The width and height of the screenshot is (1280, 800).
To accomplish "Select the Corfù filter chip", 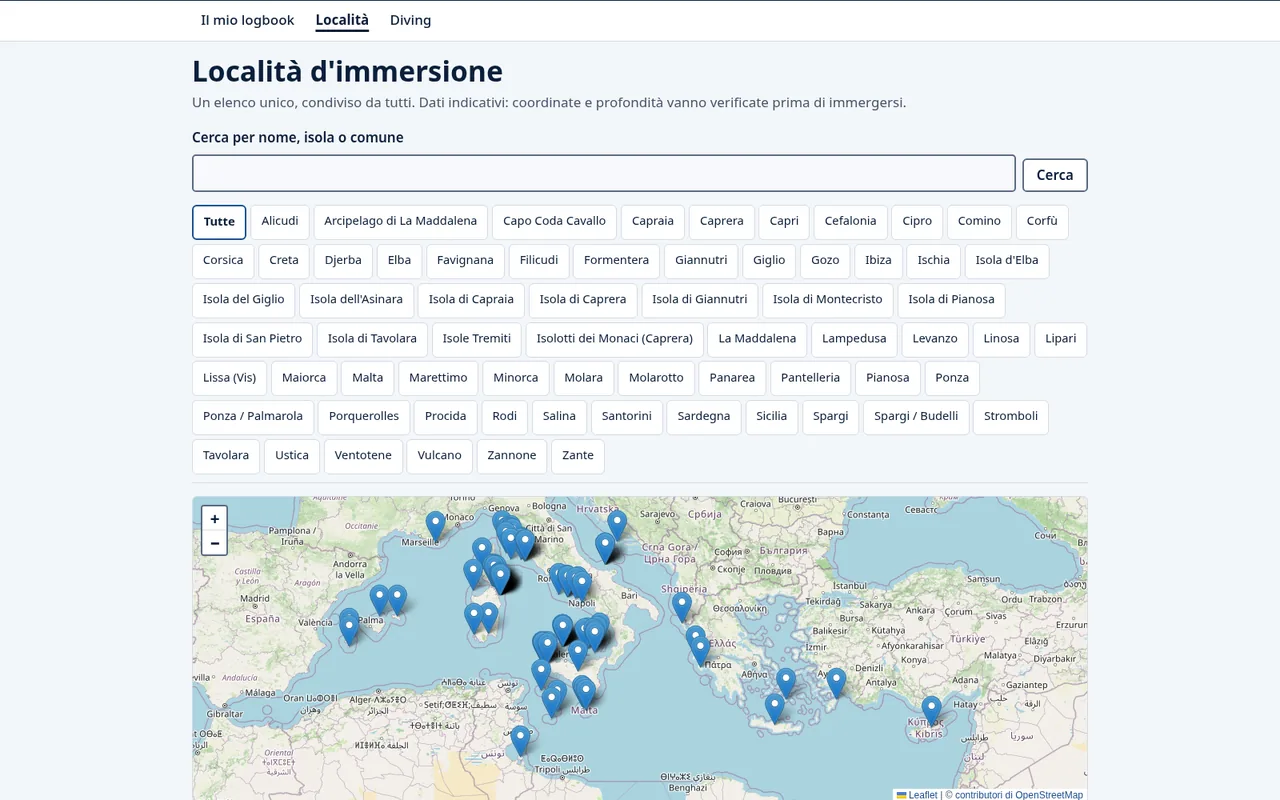I will 1042,222.
